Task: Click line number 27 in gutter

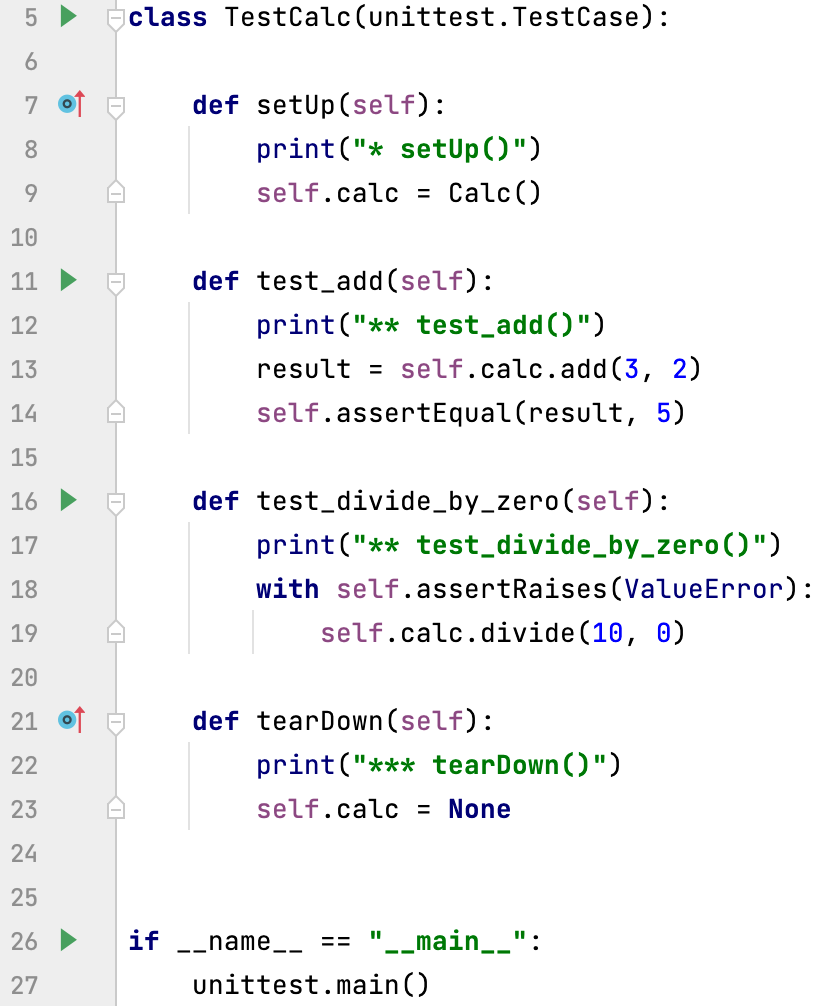Action: coord(24,985)
